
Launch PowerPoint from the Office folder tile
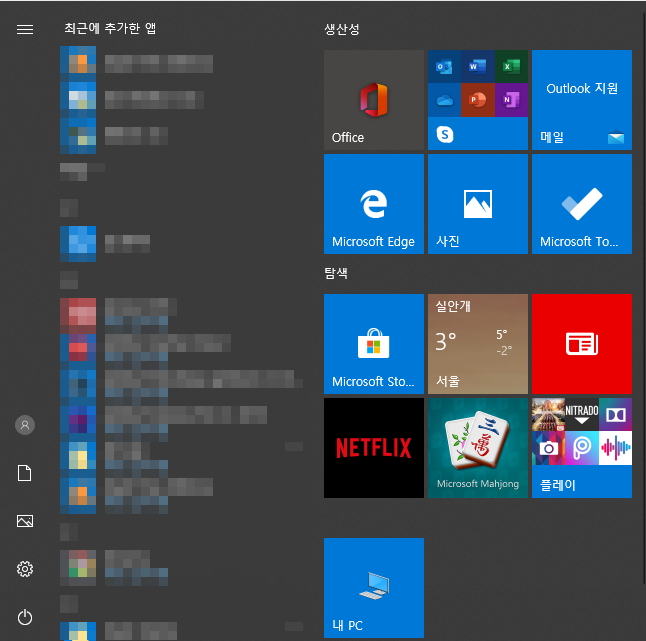coord(477,100)
